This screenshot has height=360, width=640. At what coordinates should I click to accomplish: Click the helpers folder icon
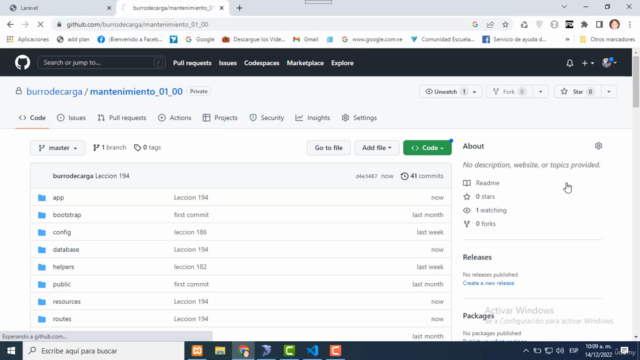coord(42,267)
